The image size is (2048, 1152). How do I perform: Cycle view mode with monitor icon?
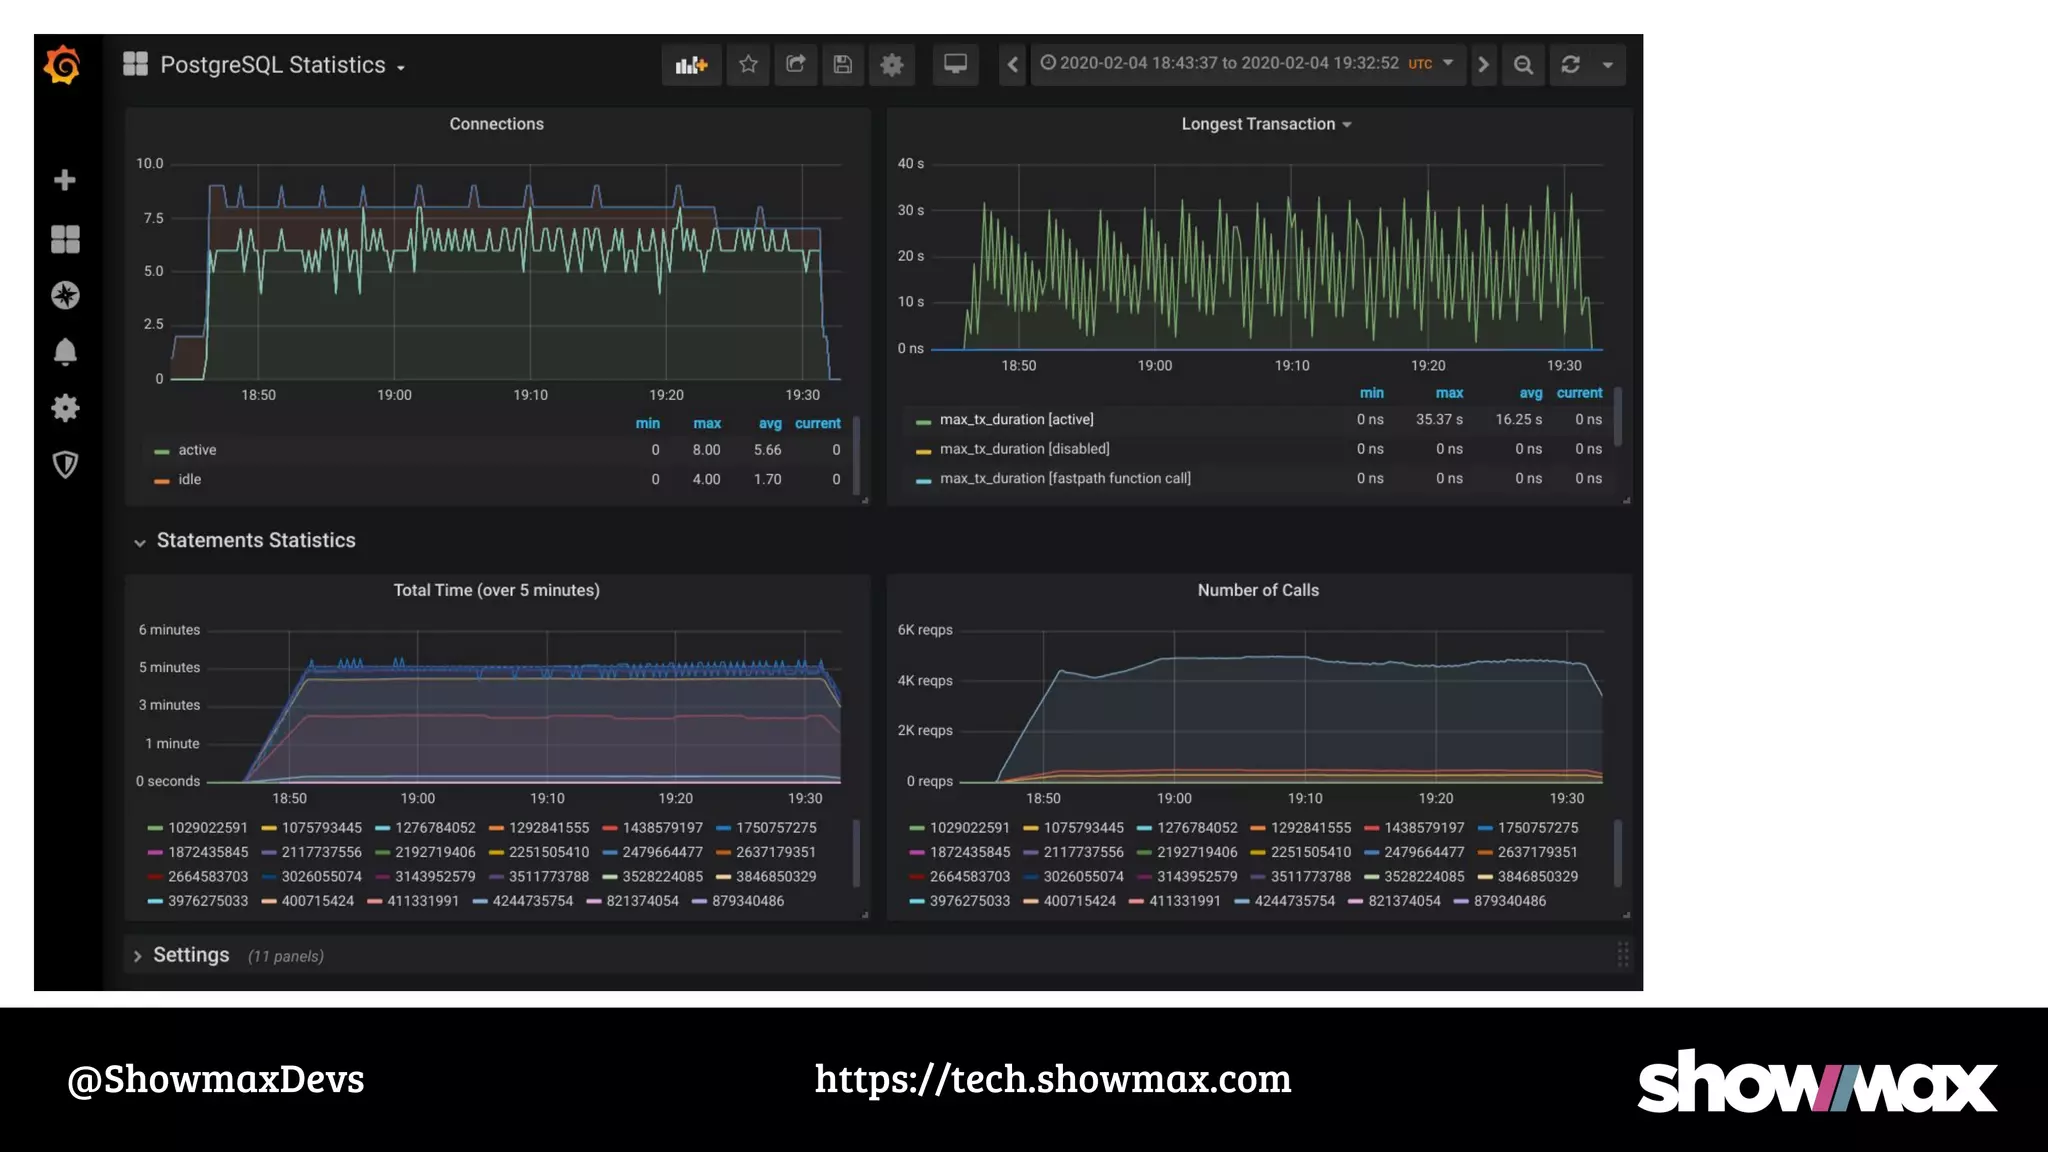click(956, 65)
